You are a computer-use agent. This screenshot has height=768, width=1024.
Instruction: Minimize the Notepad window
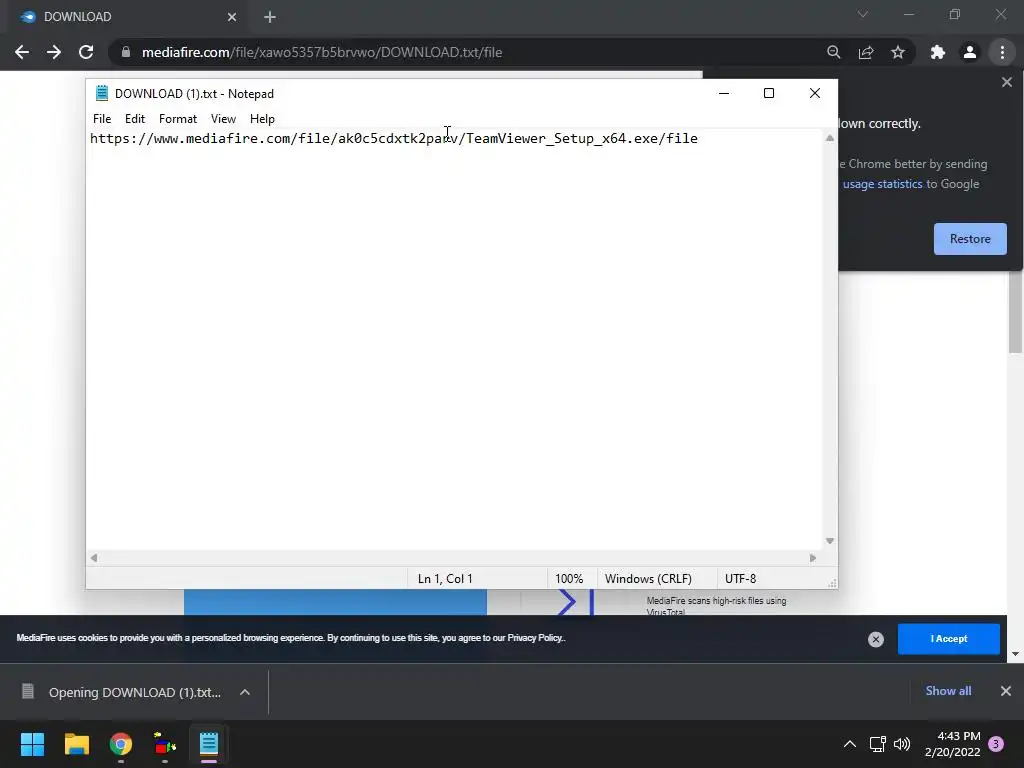[724, 93]
